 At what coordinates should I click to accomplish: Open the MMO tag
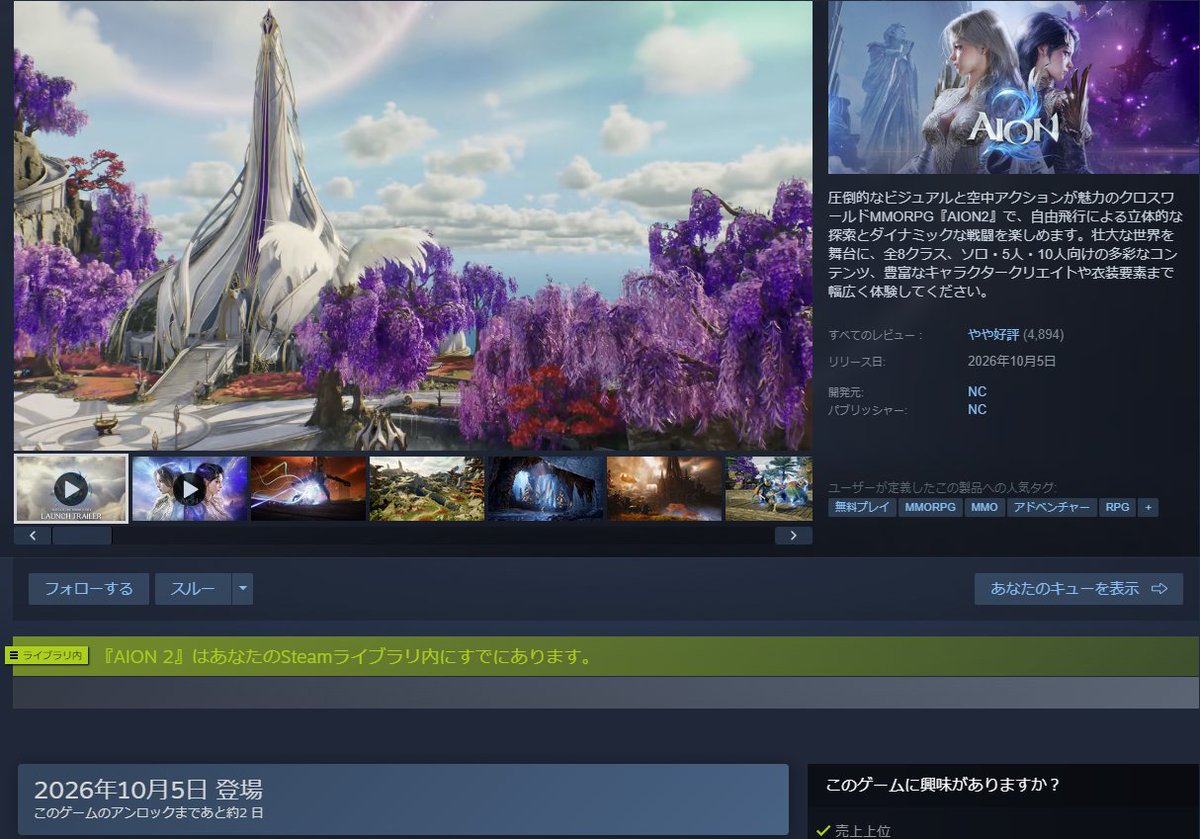click(x=985, y=508)
